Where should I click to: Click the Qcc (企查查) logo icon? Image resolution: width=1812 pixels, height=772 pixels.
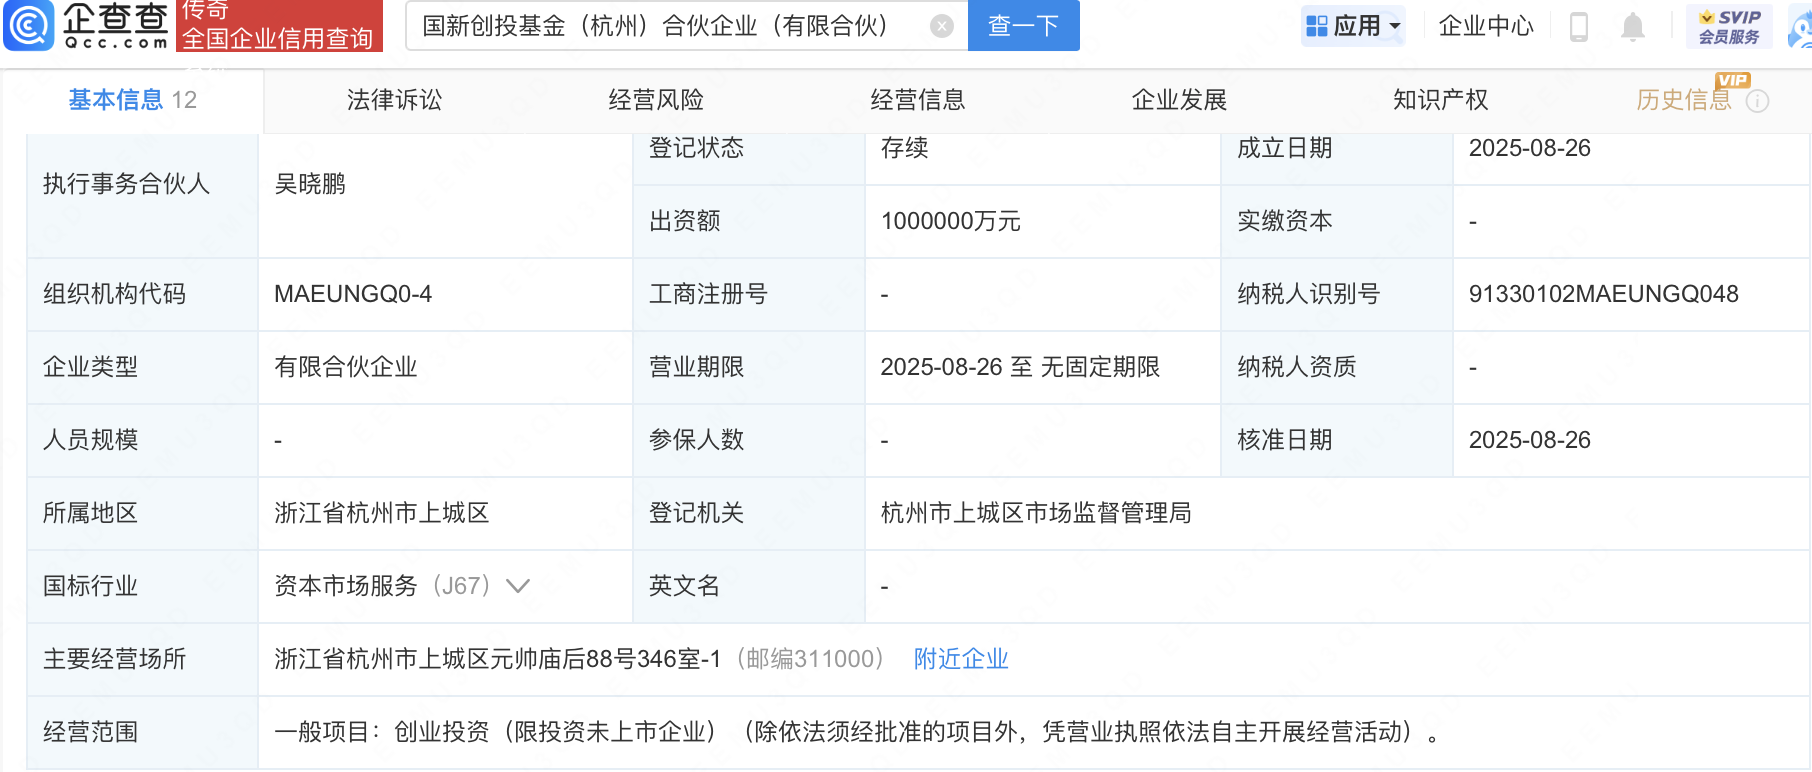(x=30, y=25)
